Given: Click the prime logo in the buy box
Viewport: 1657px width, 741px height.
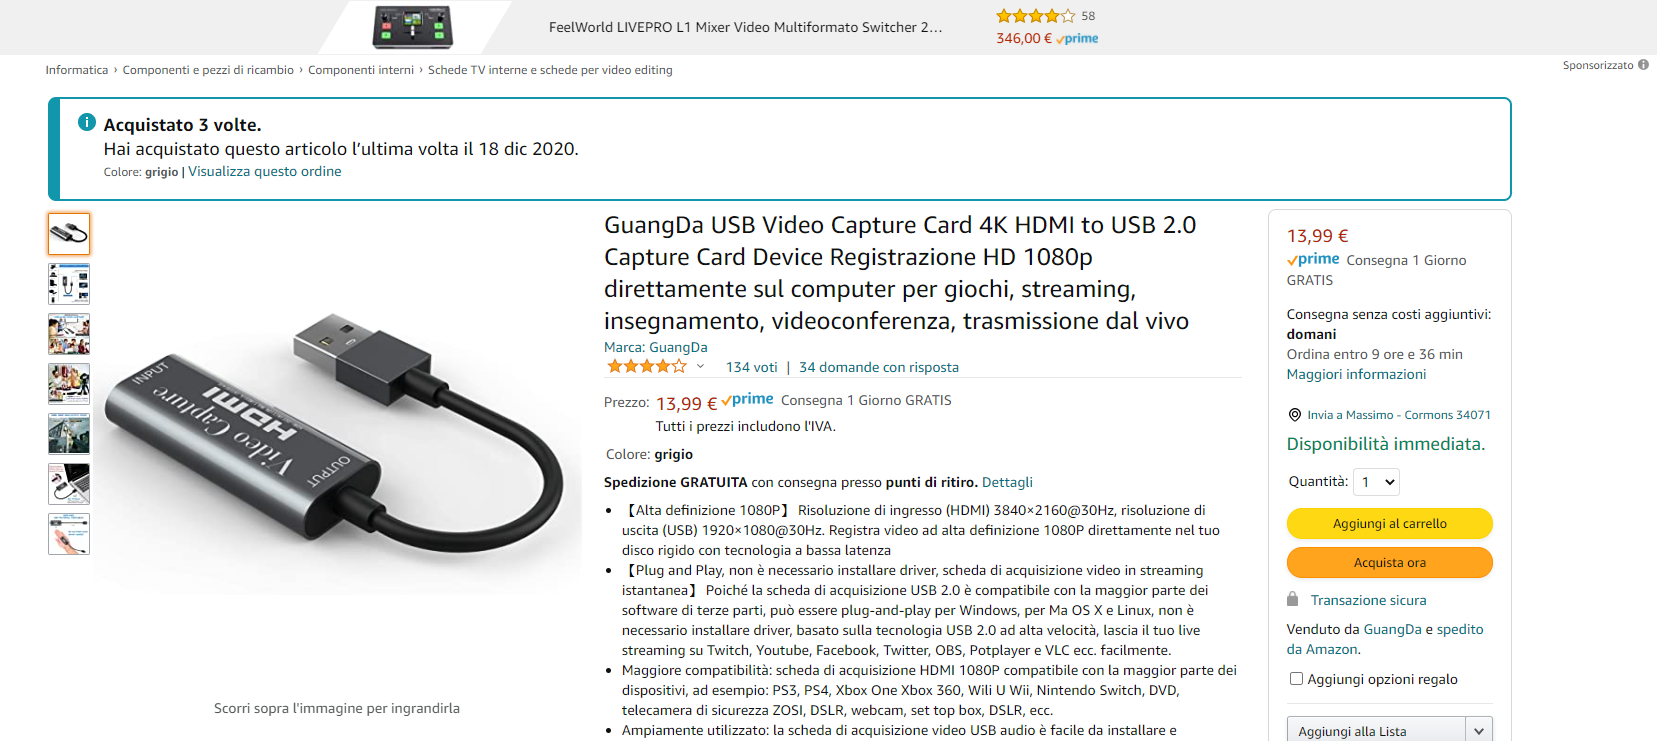Looking at the screenshot, I should [1313, 259].
